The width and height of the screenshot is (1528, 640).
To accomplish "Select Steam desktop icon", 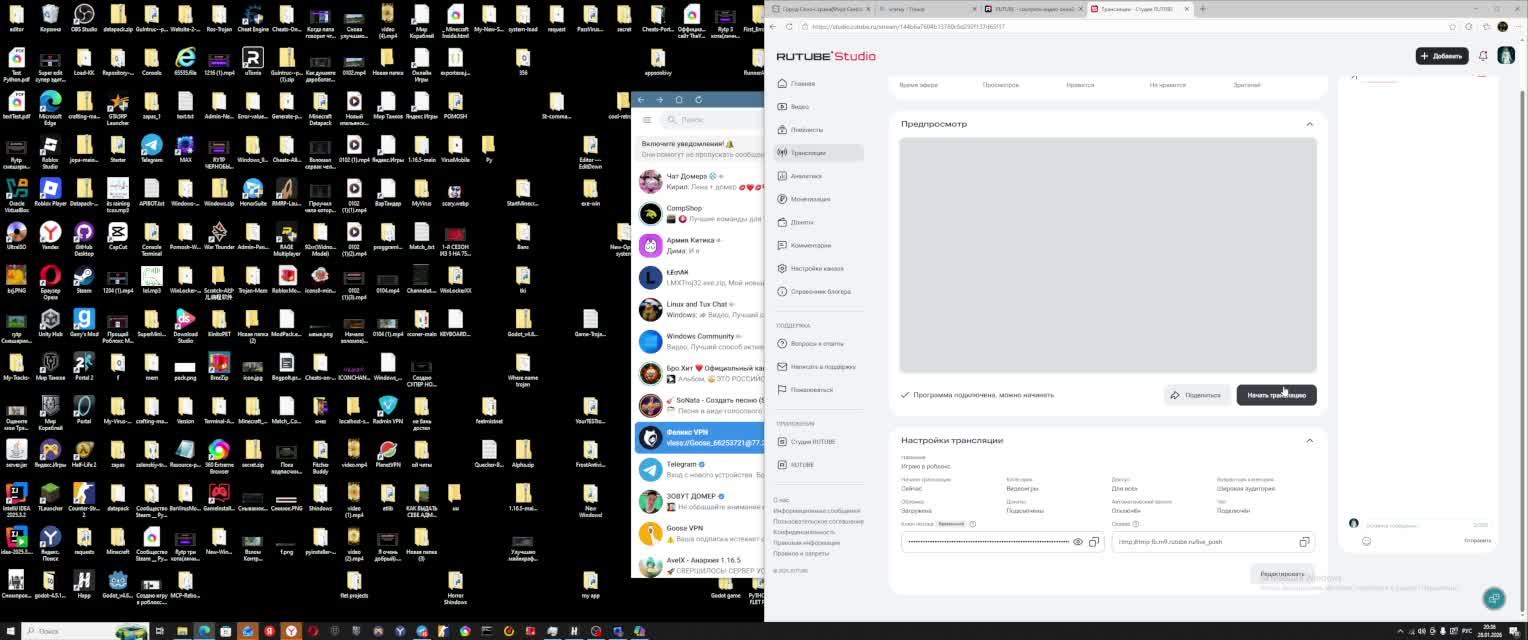I will pyautogui.click(x=84, y=279).
